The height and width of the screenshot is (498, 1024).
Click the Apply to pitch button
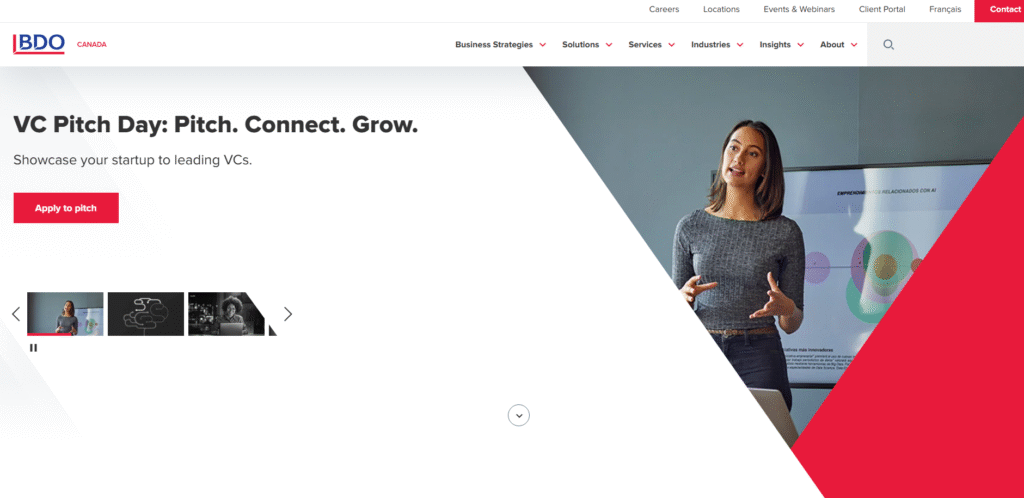[x=66, y=208]
